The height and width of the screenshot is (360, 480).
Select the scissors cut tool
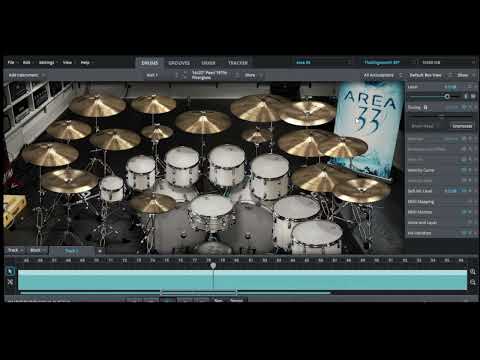(10, 282)
